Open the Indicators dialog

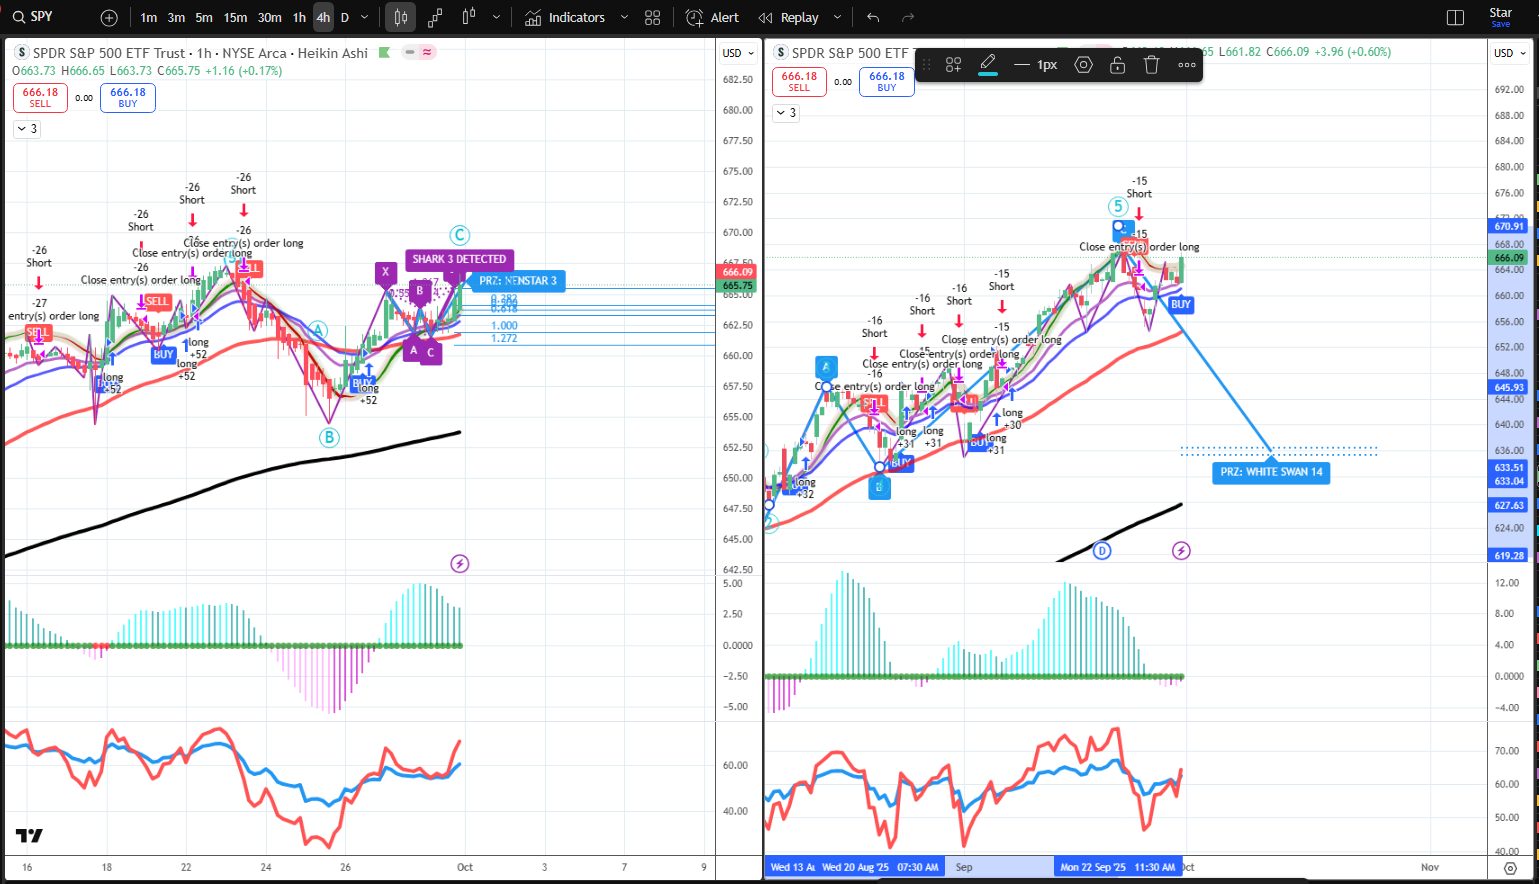tap(565, 18)
